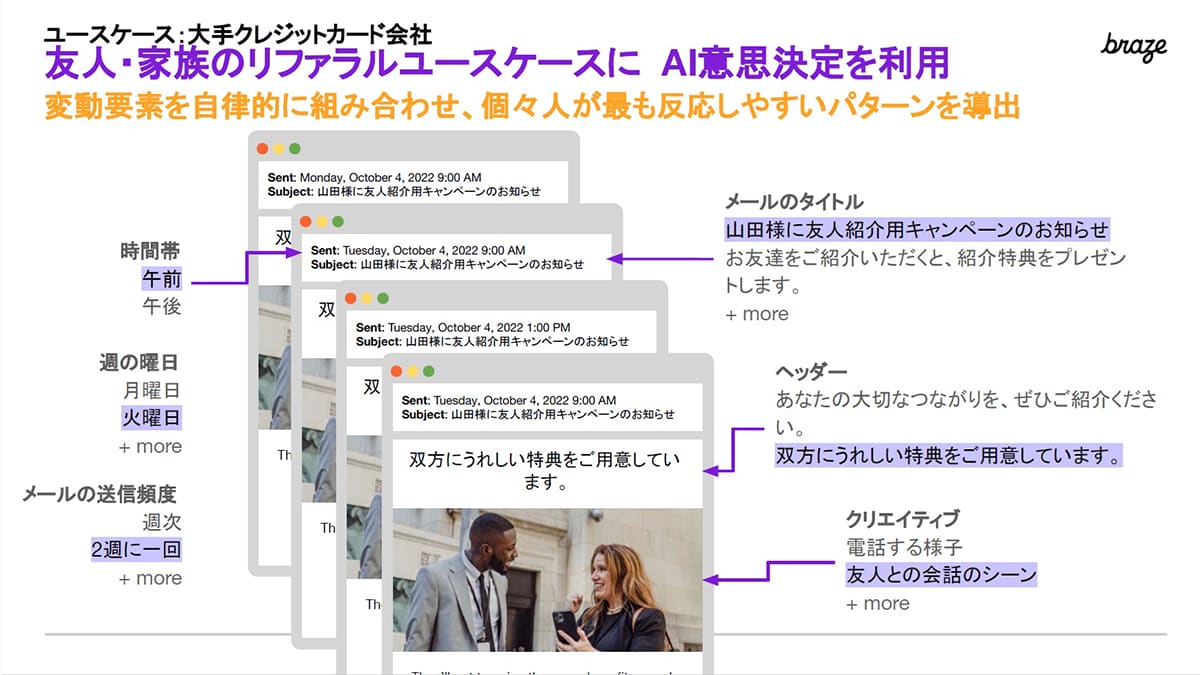Click the yellow circle on the frontmost email window
Image resolution: width=1200 pixels, height=675 pixels.
pos(410,370)
